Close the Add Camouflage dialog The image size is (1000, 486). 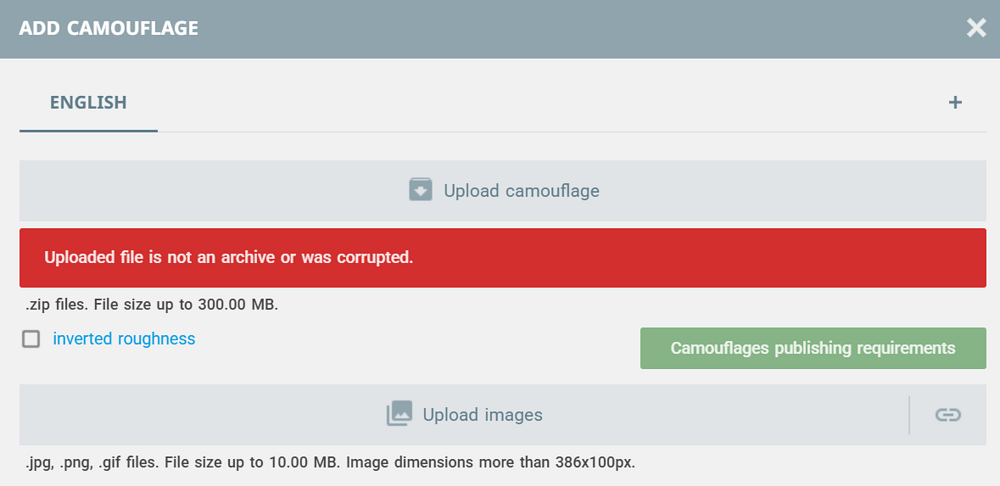976,28
